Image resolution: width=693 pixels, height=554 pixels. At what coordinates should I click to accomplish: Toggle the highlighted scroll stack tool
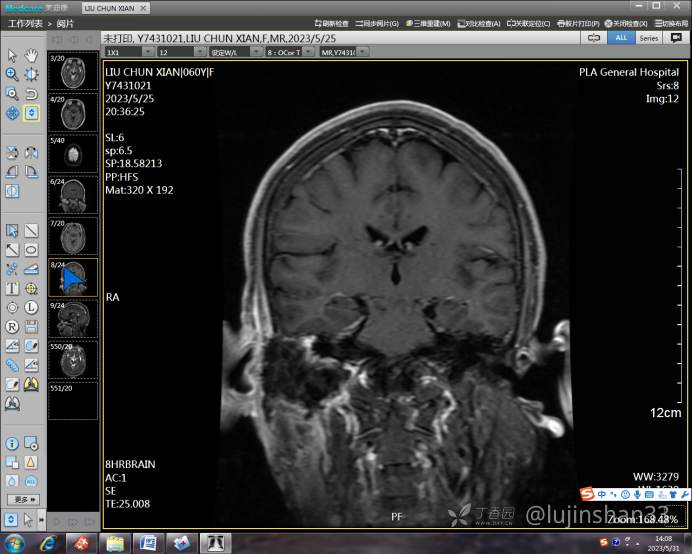point(31,113)
